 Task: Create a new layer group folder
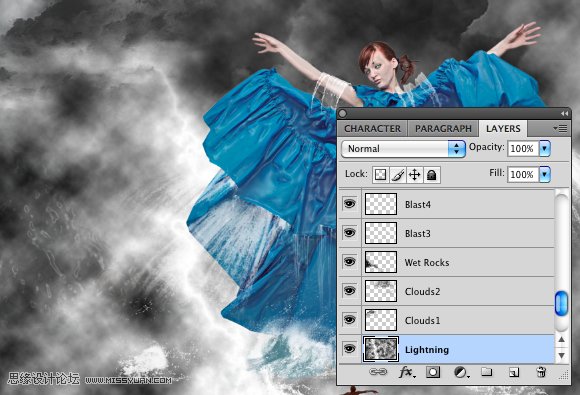tap(486, 372)
